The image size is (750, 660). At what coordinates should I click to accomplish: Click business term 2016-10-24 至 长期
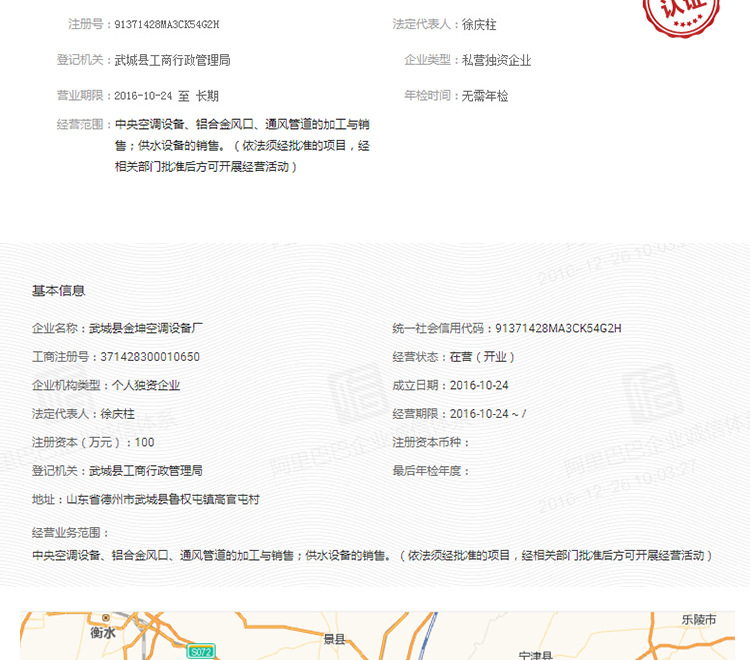click(x=166, y=96)
